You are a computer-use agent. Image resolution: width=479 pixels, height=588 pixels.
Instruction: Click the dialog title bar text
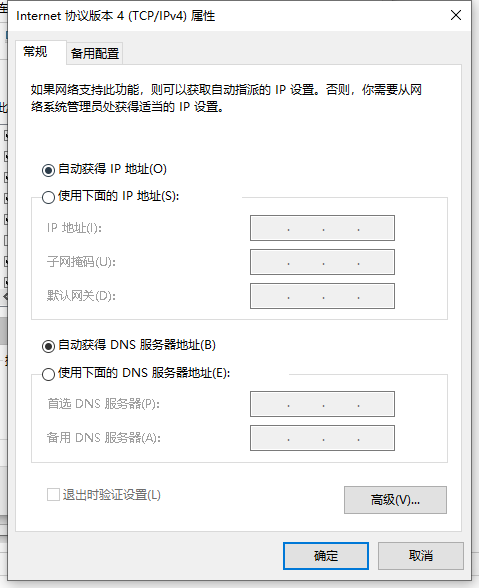(x=116, y=16)
